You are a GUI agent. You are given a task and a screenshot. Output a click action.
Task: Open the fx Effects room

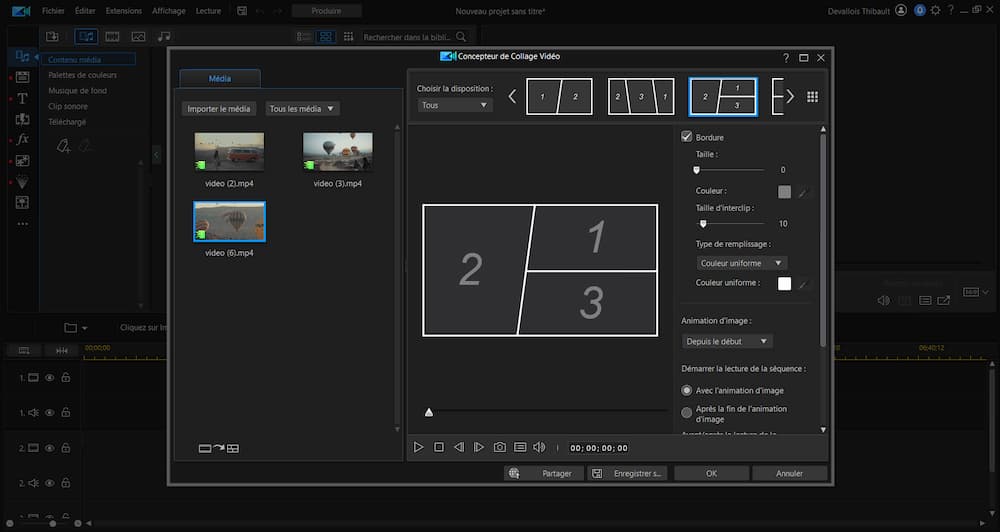pyautogui.click(x=22, y=139)
